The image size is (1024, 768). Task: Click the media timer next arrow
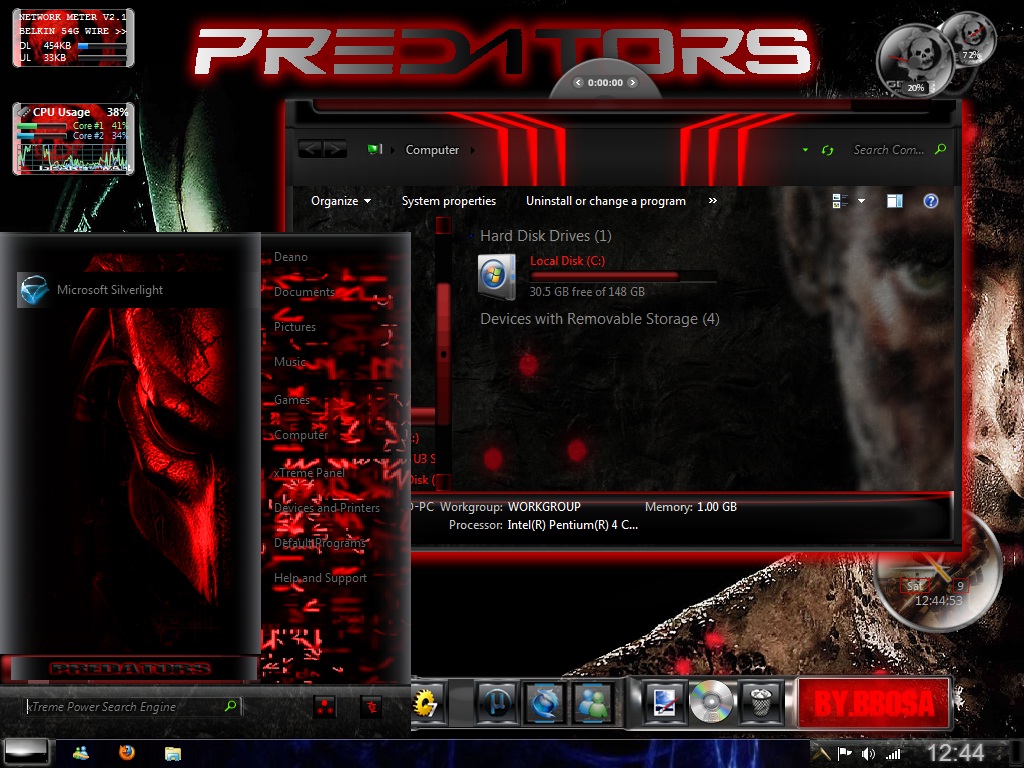tap(632, 82)
